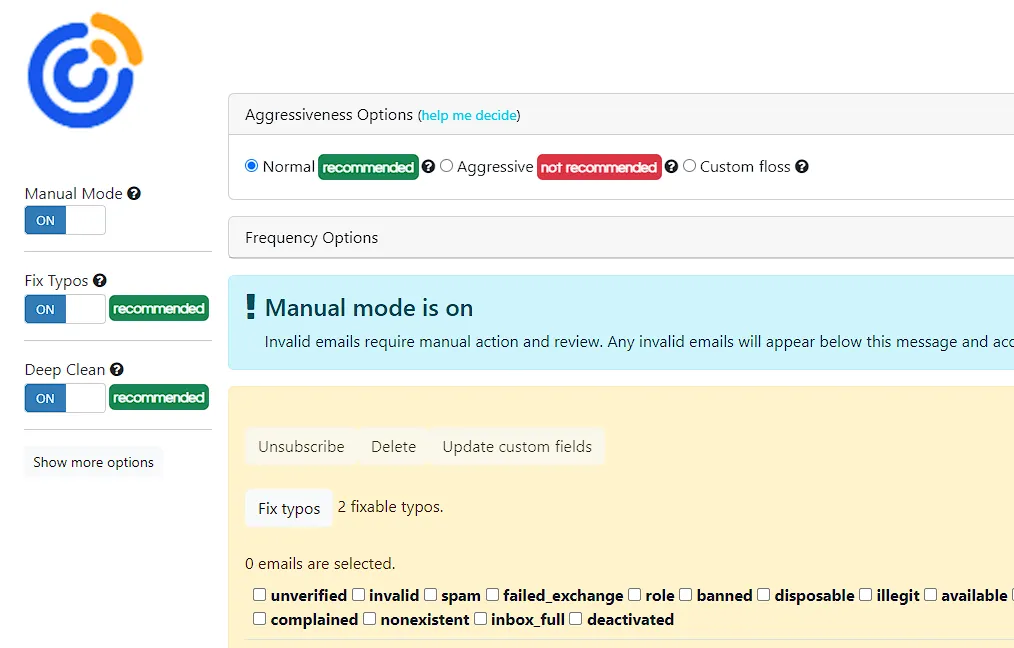1014x648 pixels.
Task: Click the green recommended badge beside Fix Typos
Action: [158, 309]
